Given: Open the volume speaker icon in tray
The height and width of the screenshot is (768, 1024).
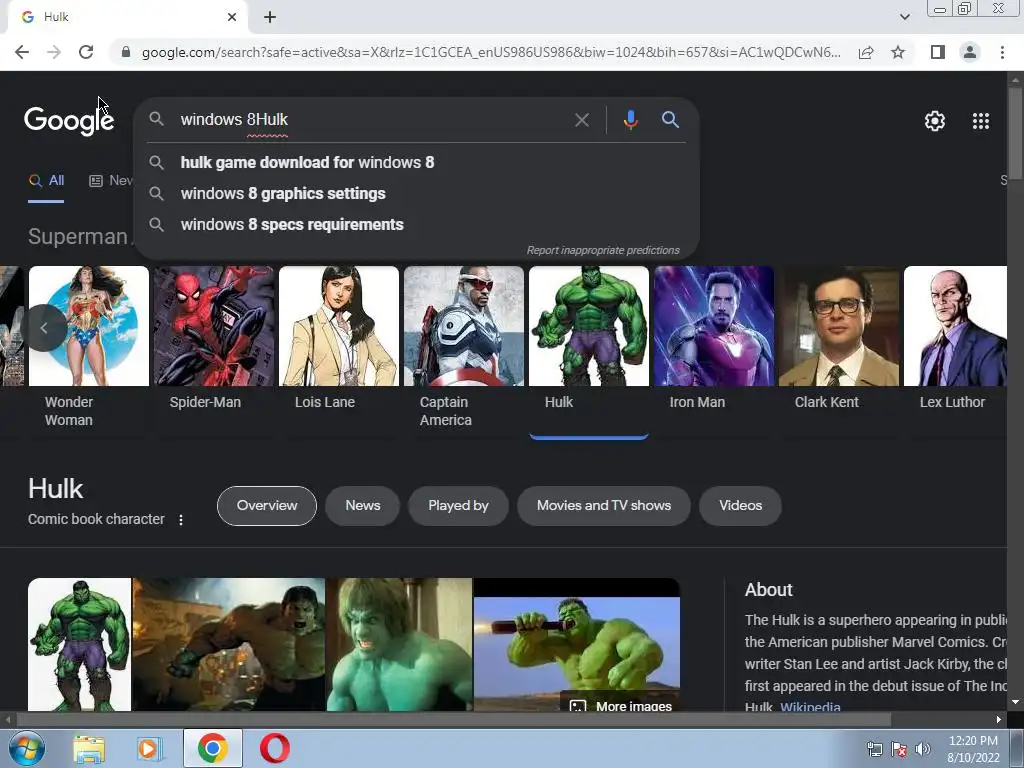Looking at the screenshot, I should click(923, 749).
